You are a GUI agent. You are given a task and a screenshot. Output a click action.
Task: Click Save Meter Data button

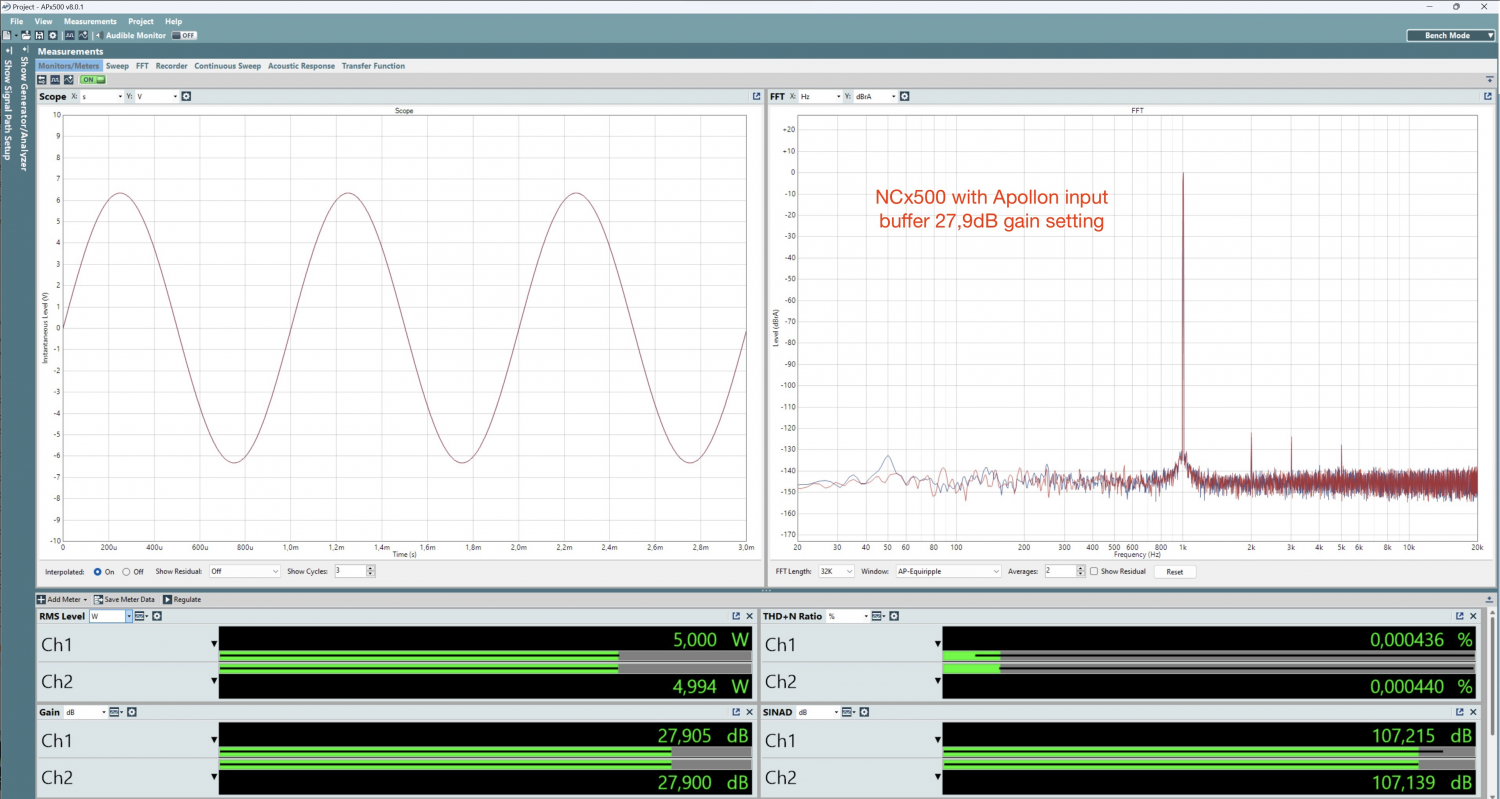pos(125,599)
